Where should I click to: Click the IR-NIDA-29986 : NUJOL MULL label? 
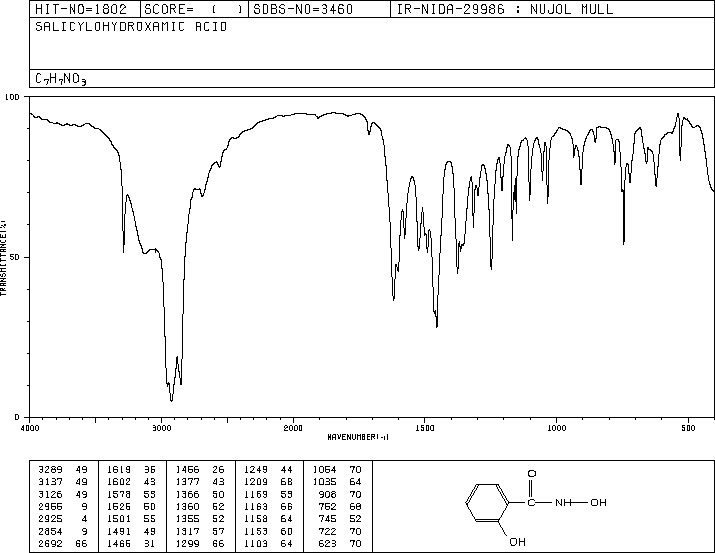pyautogui.click(x=505, y=9)
